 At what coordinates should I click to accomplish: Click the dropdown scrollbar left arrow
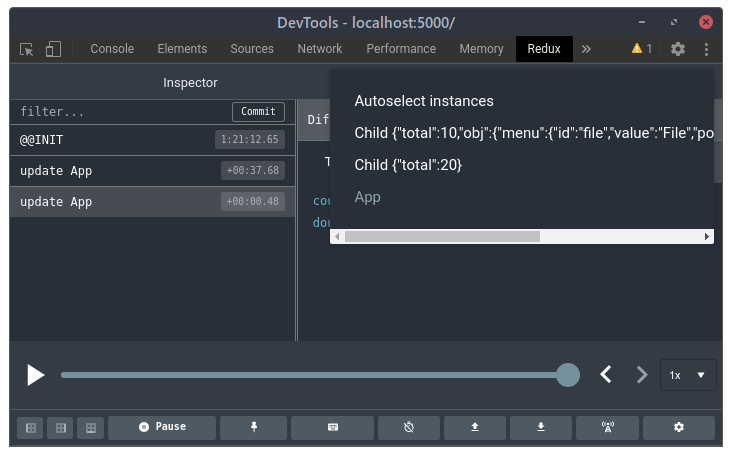(x=337, y=237)
